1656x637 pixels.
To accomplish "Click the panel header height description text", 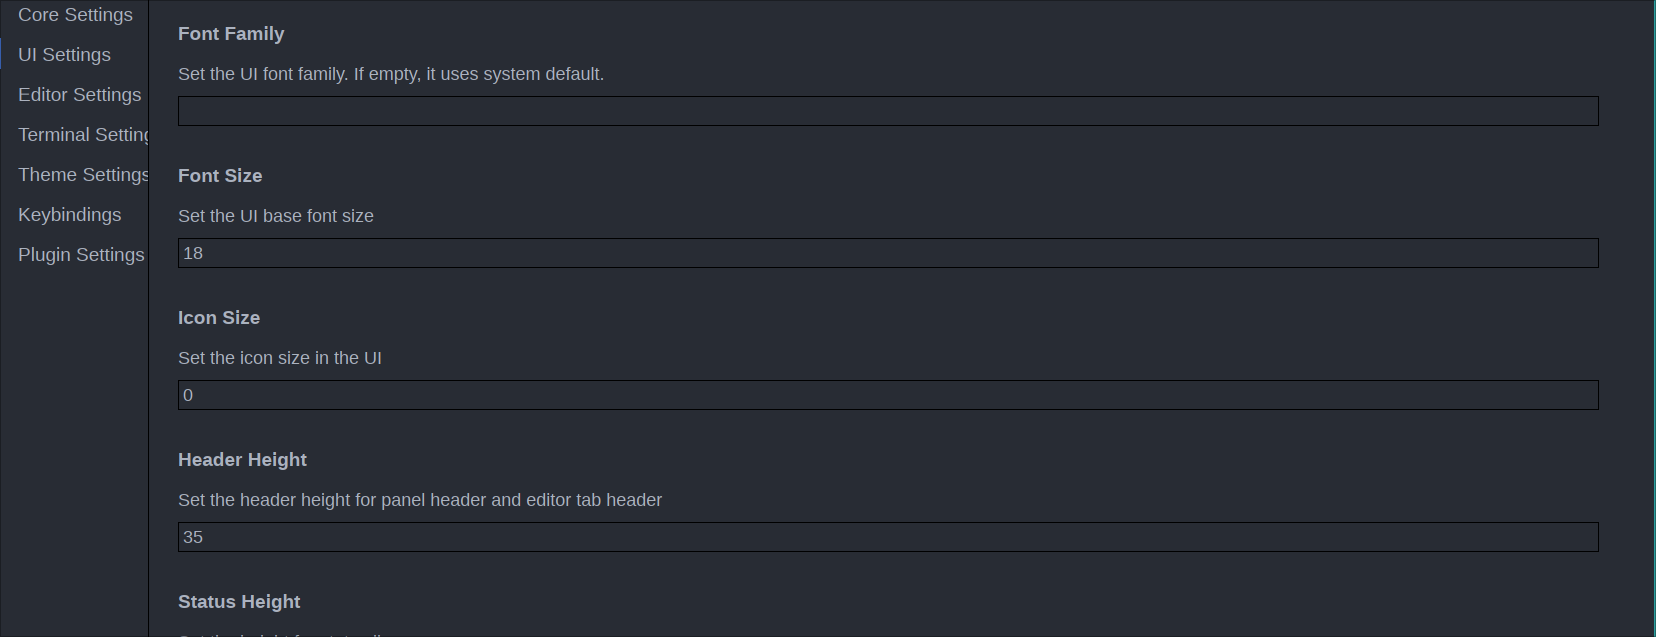I will [x=420, y=499].
